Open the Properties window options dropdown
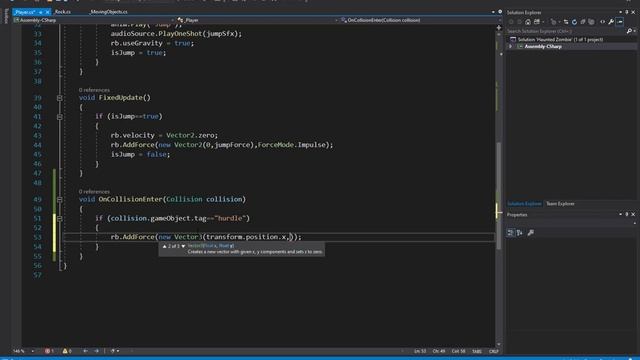The height and width of the screenshot is (360, 640). tap(620, 214)
